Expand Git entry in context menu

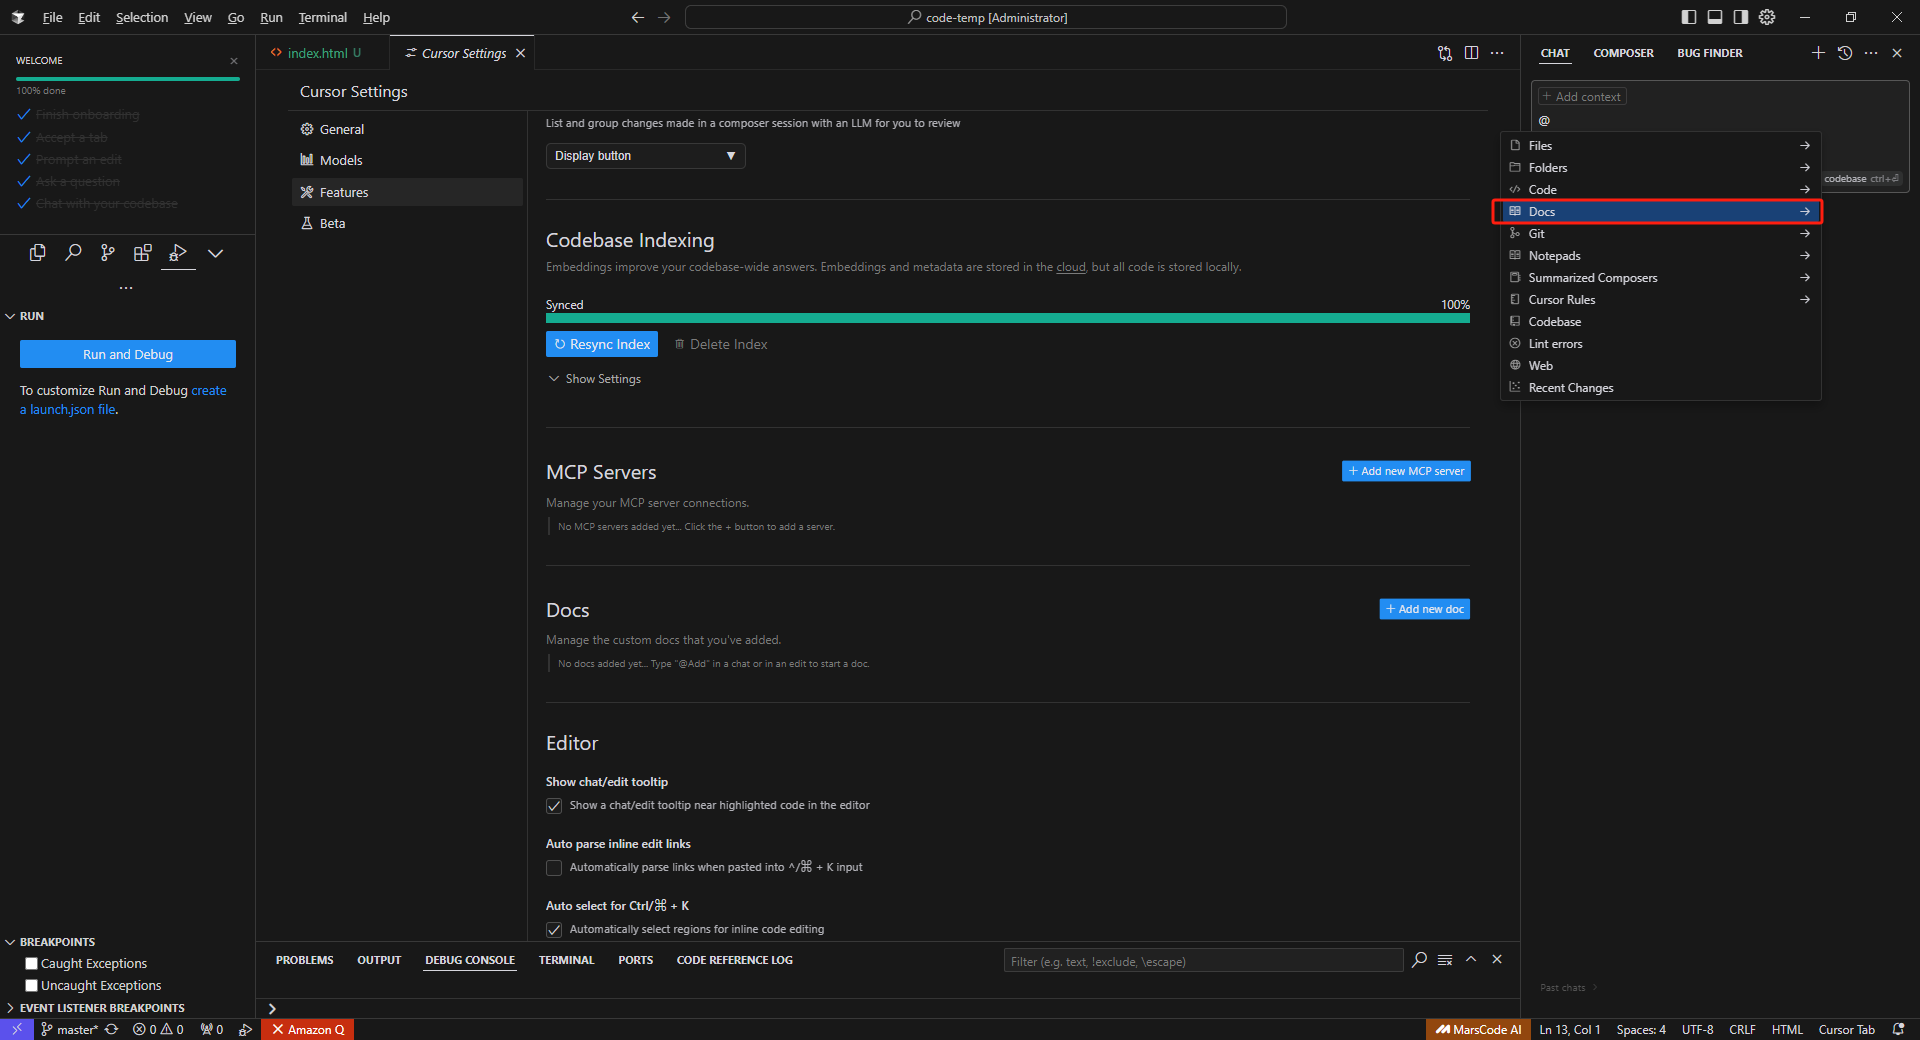pyautogui.click(x=1660, y=234)
